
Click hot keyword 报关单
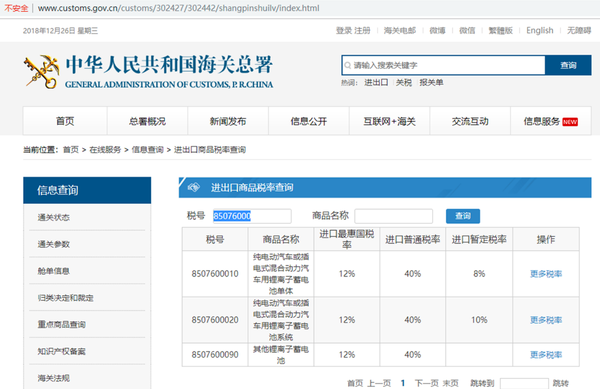click(x=431, y=83)
